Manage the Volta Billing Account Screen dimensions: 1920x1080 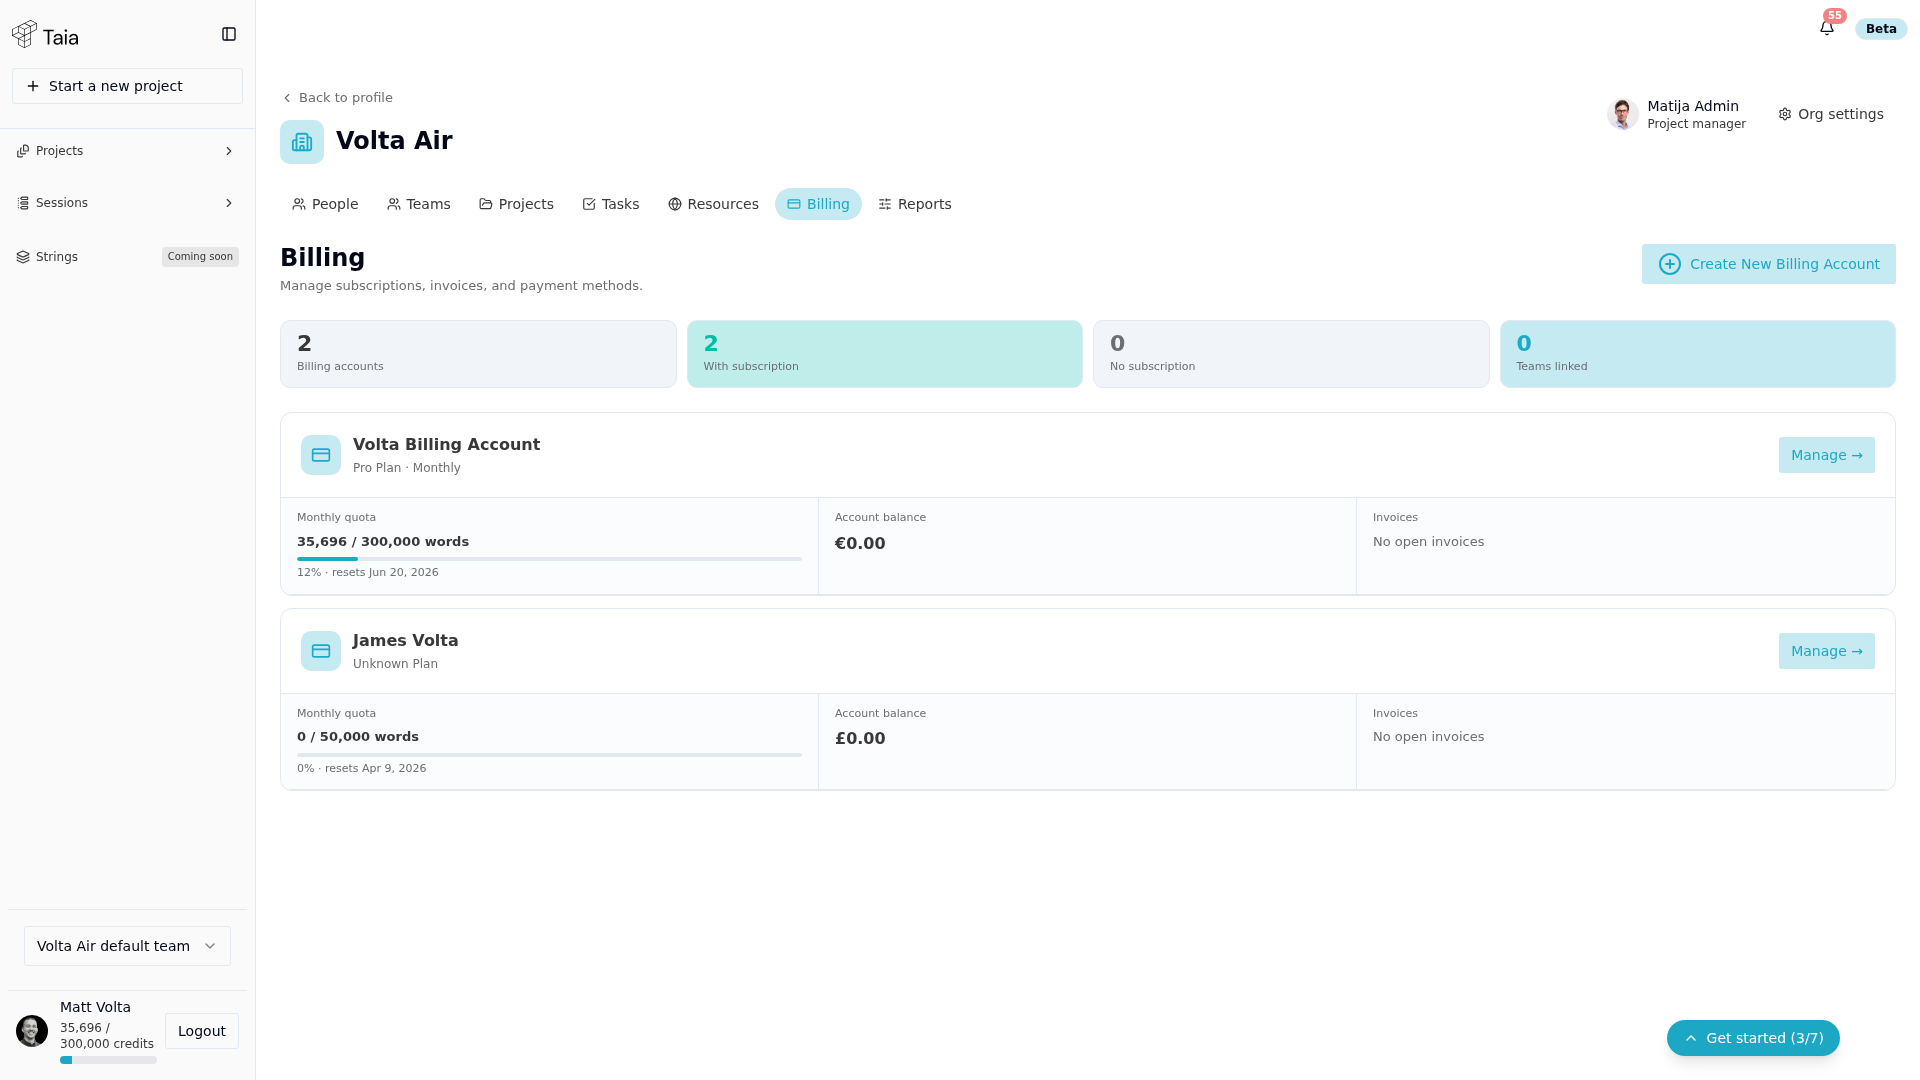coord(1826,455)
